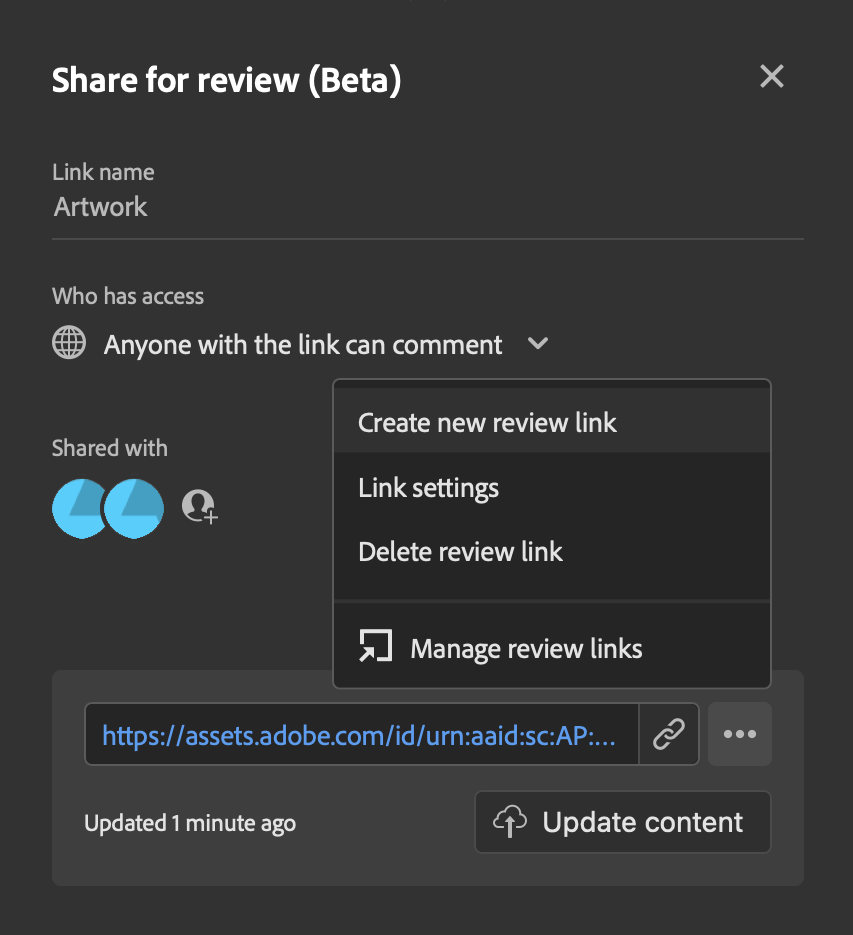Click the add collaborator icon
The height and width of the screenshot is (935, 853).
pyautogui.click(x=199, y=507)
